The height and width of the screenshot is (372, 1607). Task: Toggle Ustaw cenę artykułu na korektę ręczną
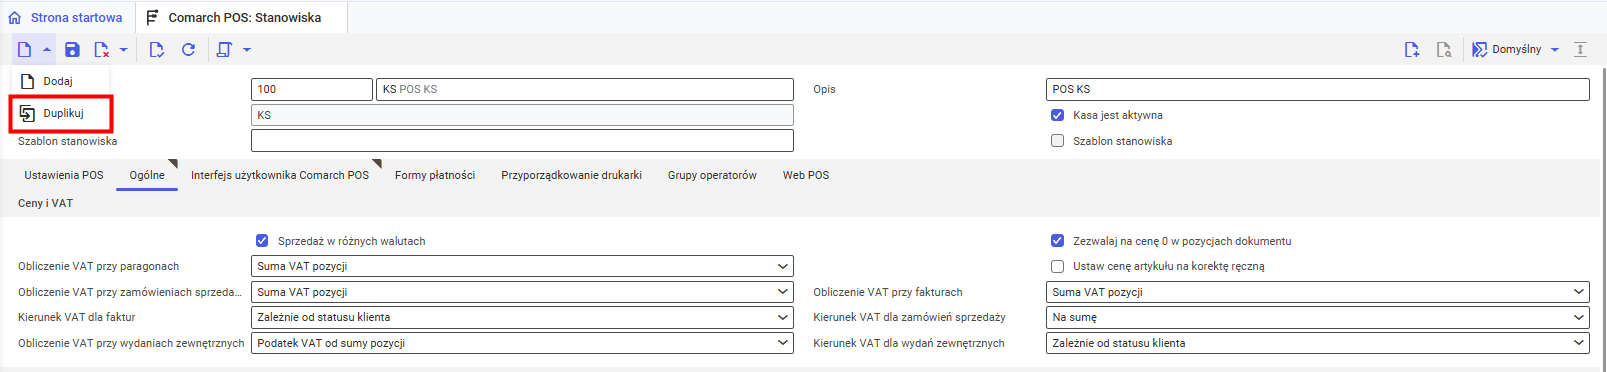[1057, 266]
